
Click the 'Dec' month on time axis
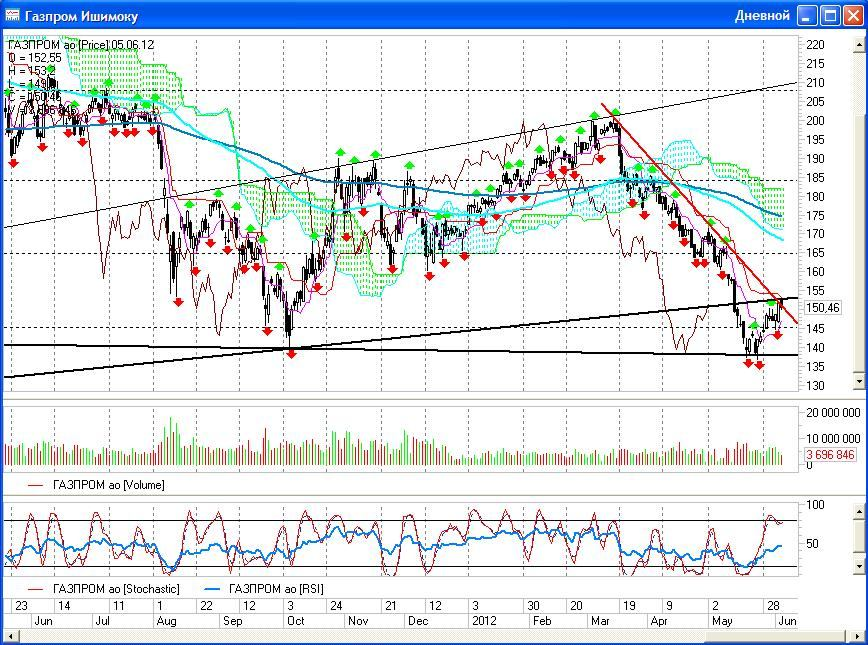[x=418, y=621]
